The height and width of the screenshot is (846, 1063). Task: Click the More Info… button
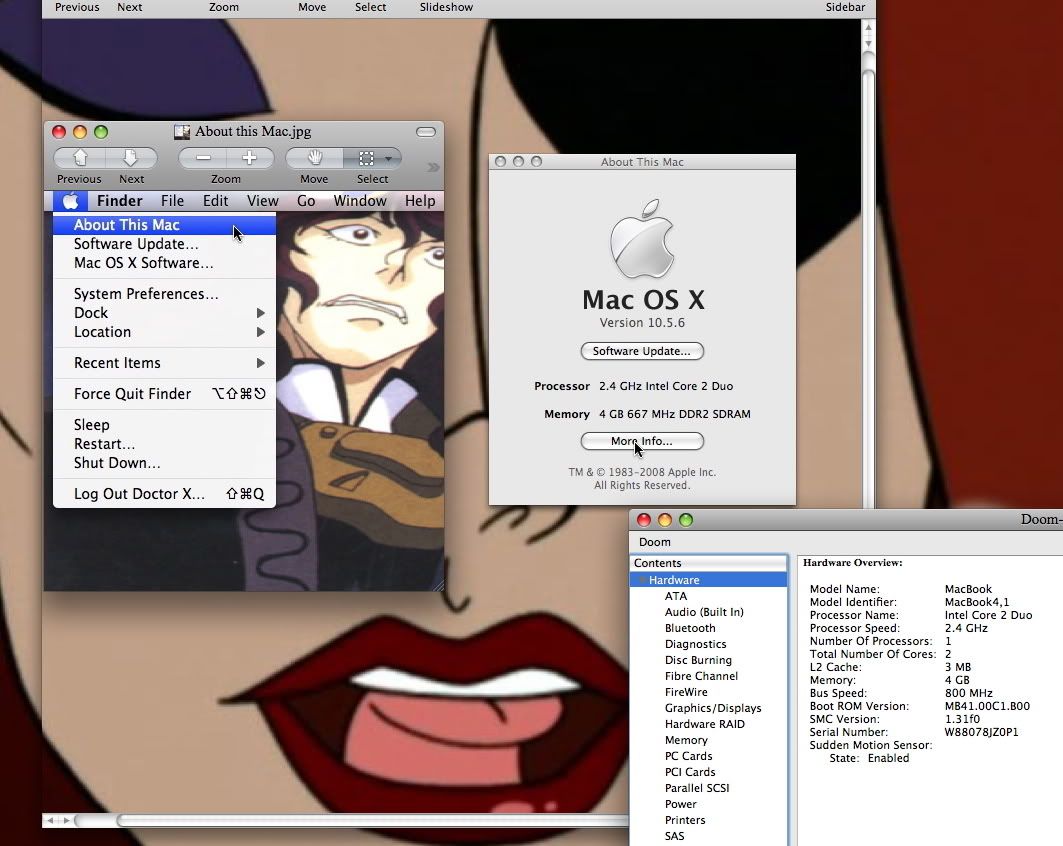[x=642, y=441]
